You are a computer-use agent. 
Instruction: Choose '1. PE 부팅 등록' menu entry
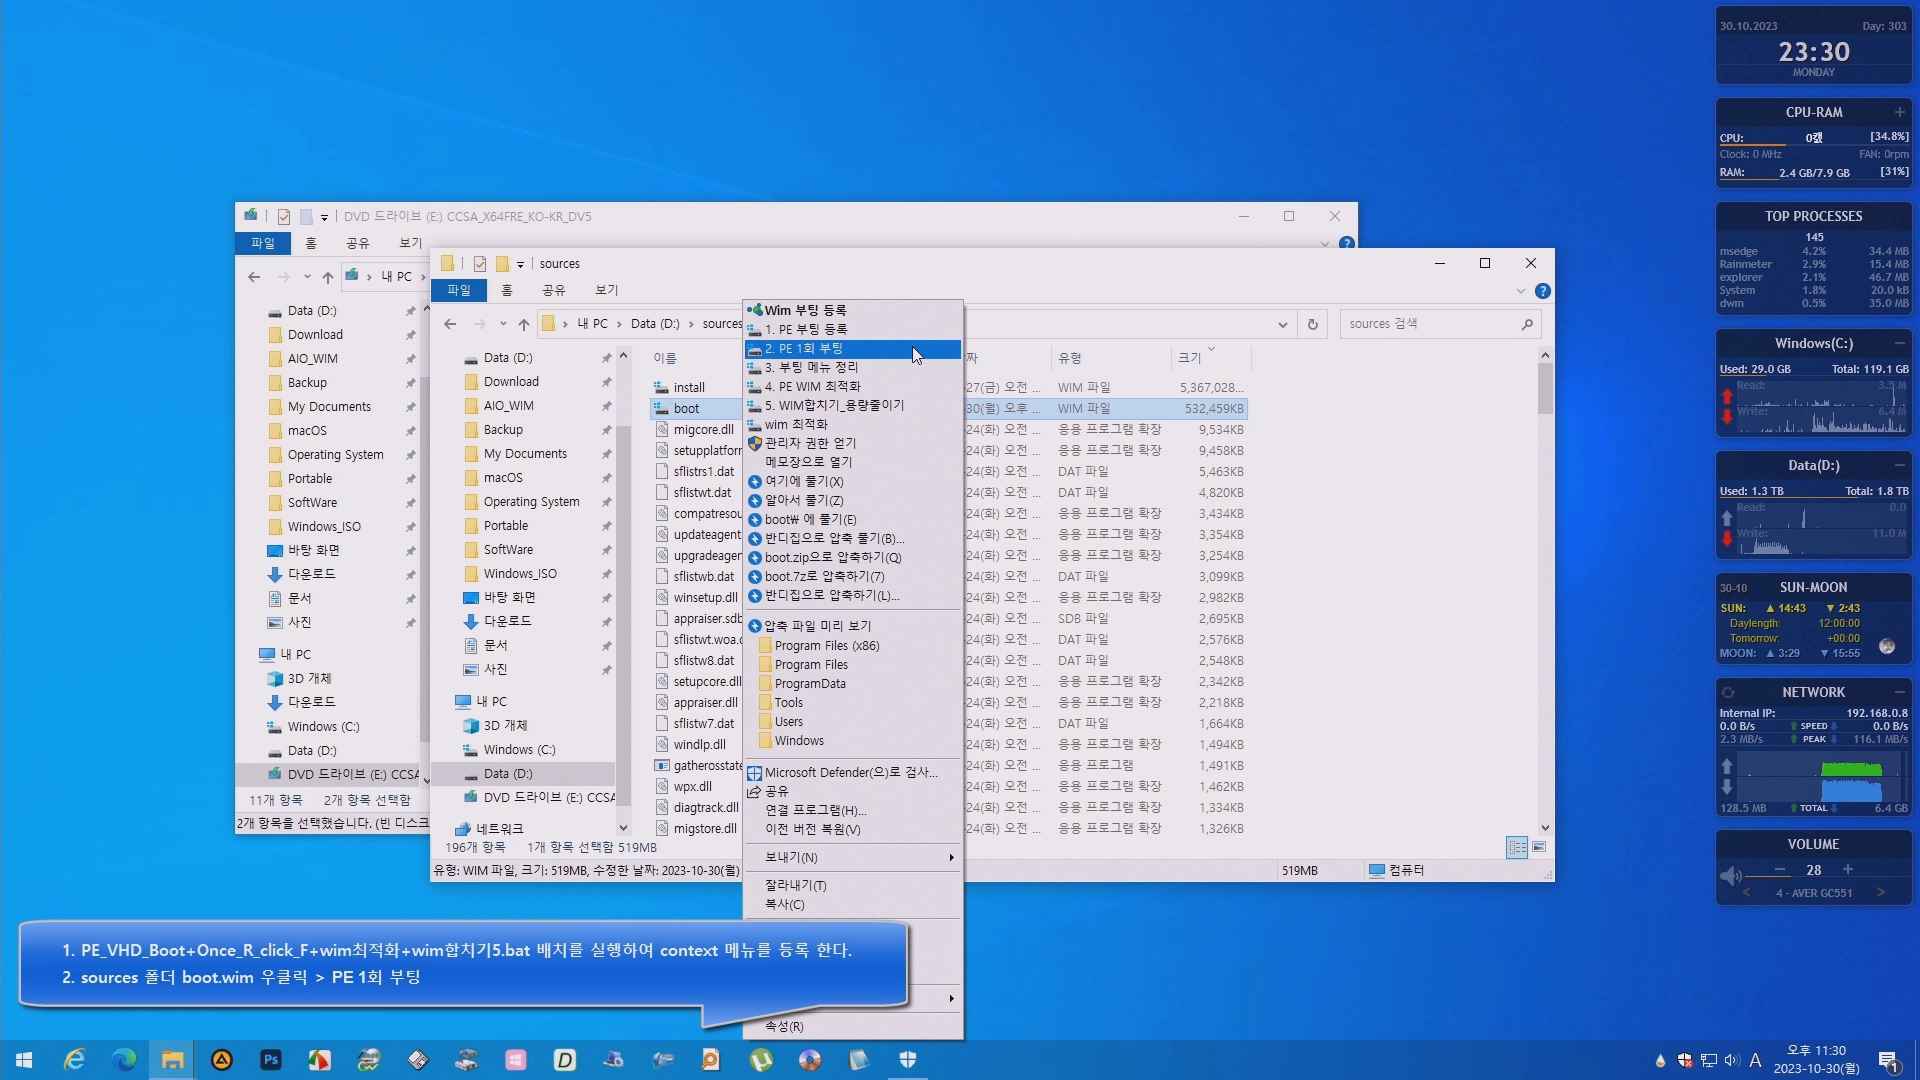852,329
